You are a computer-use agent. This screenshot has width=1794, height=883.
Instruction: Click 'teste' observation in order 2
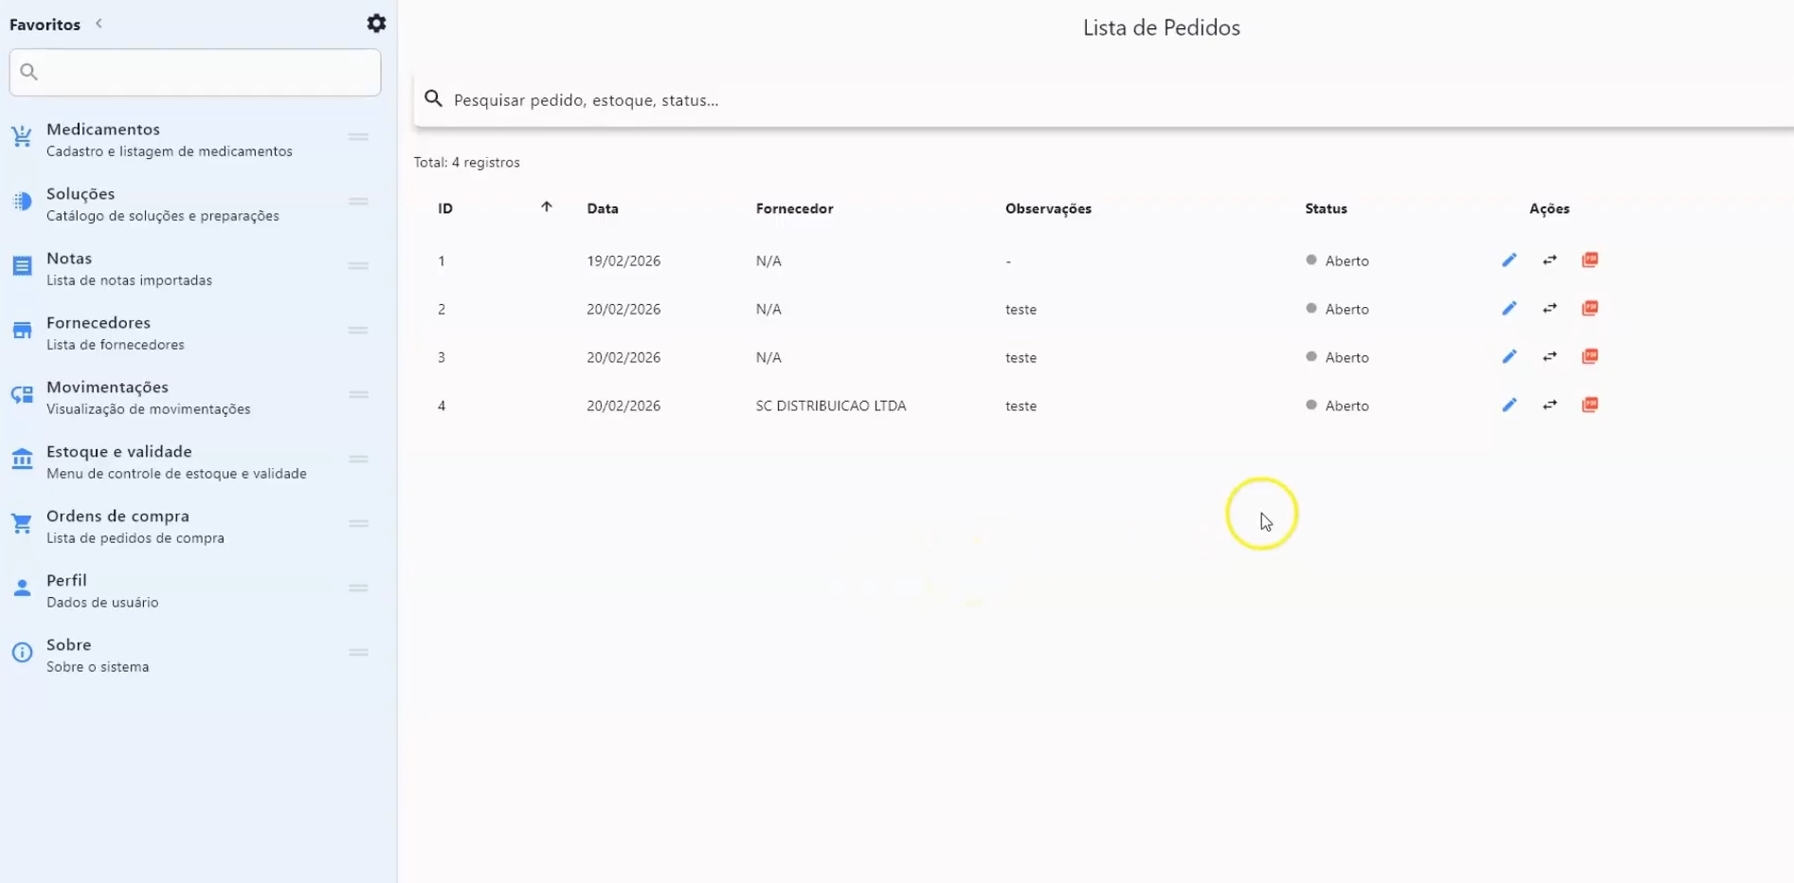(1021, 309)
